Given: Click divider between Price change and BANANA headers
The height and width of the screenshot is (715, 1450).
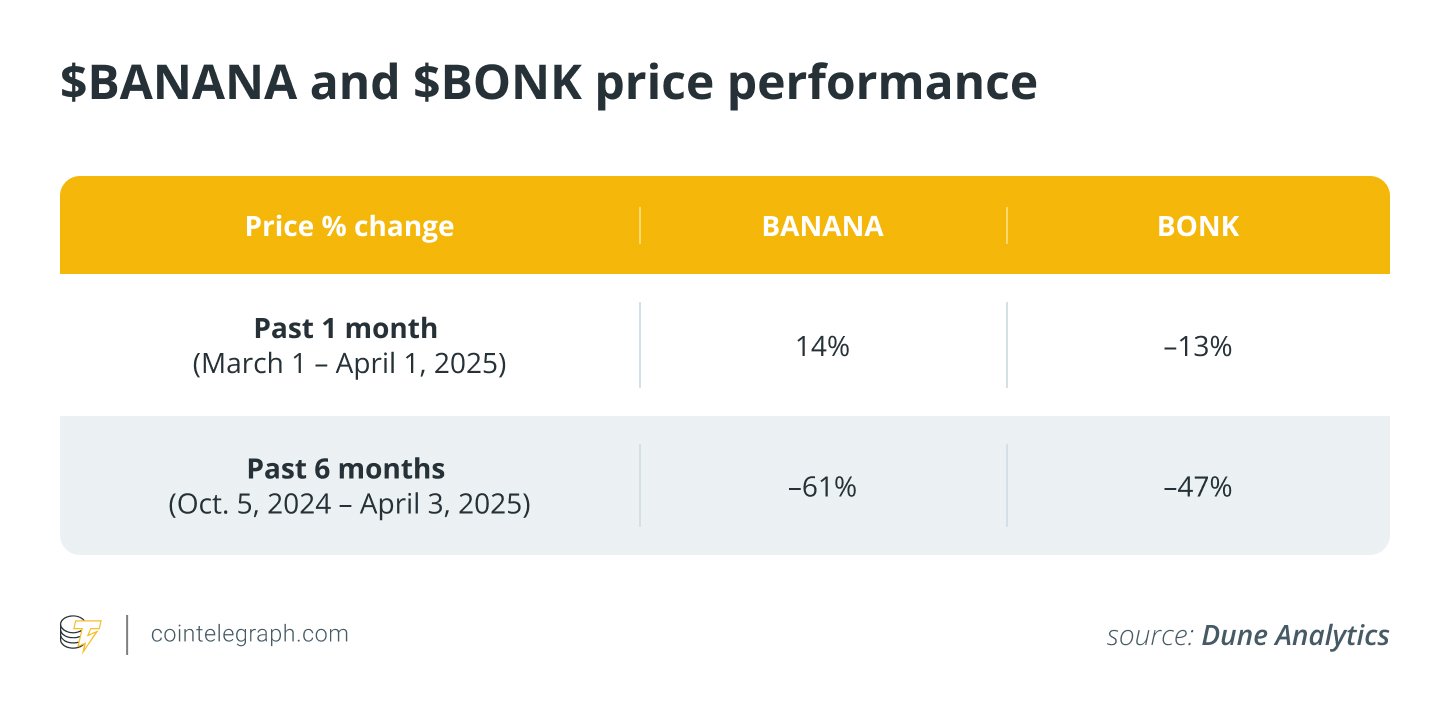Looking at the screenshot, I should 640,226.
